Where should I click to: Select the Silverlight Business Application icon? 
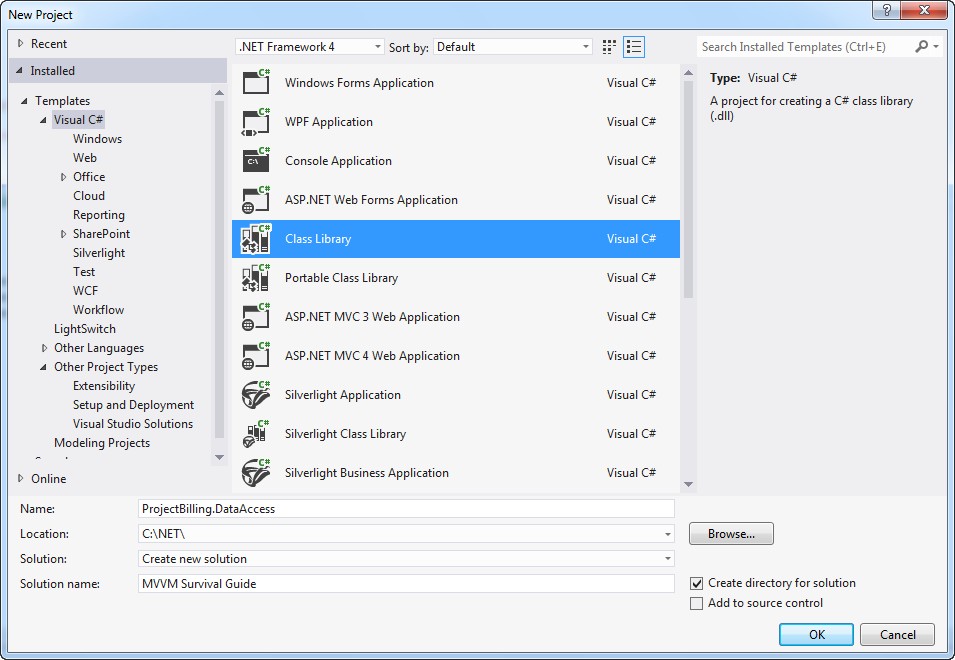pyautogui.click(x=256, y=472)
